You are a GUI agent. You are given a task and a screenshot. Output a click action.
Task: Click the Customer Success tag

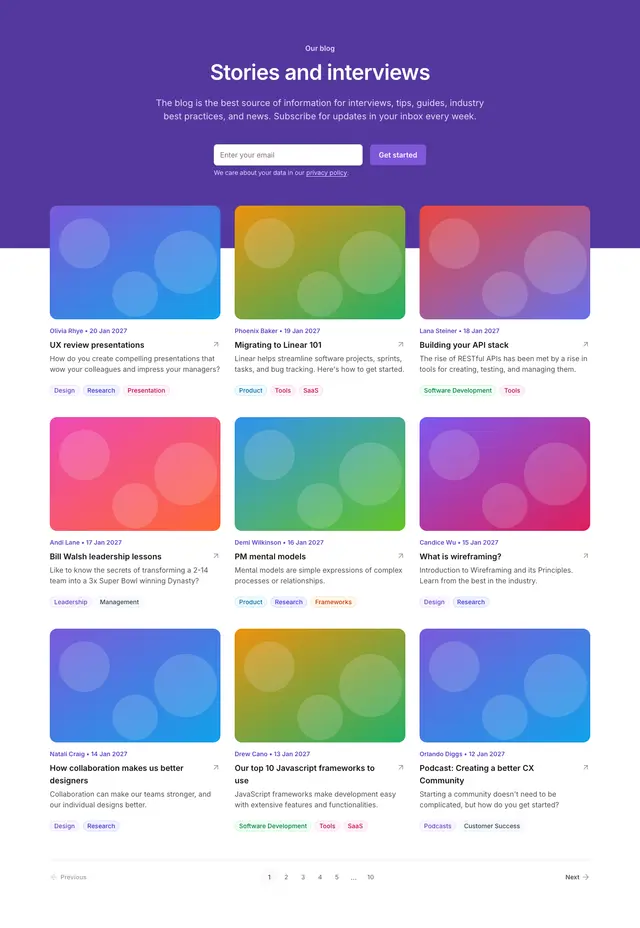point(491,826)
